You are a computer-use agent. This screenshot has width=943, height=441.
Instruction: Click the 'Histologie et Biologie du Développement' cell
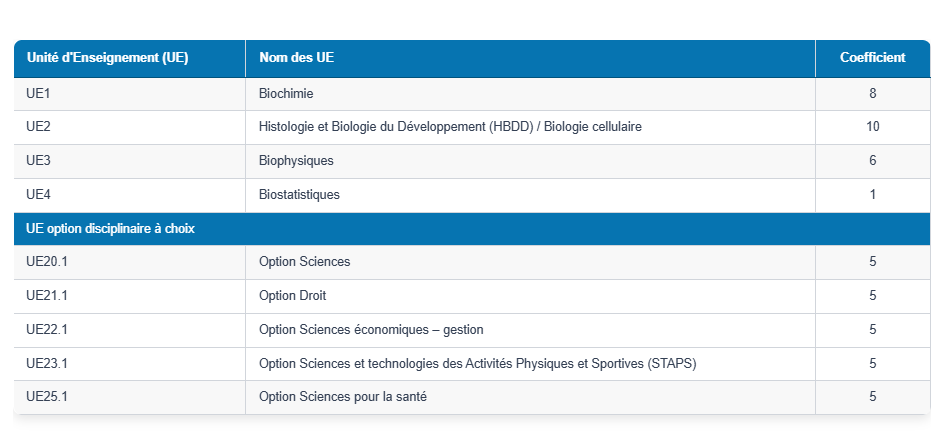[x=449, y=127]
